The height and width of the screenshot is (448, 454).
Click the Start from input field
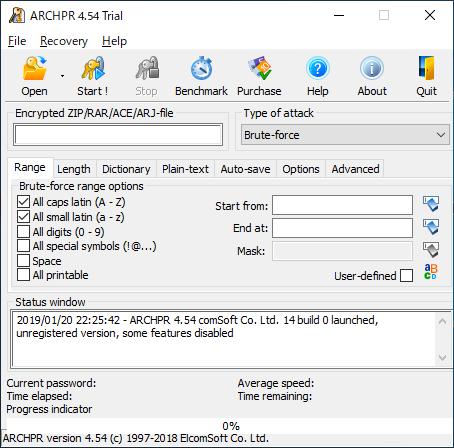pos(342,205)
